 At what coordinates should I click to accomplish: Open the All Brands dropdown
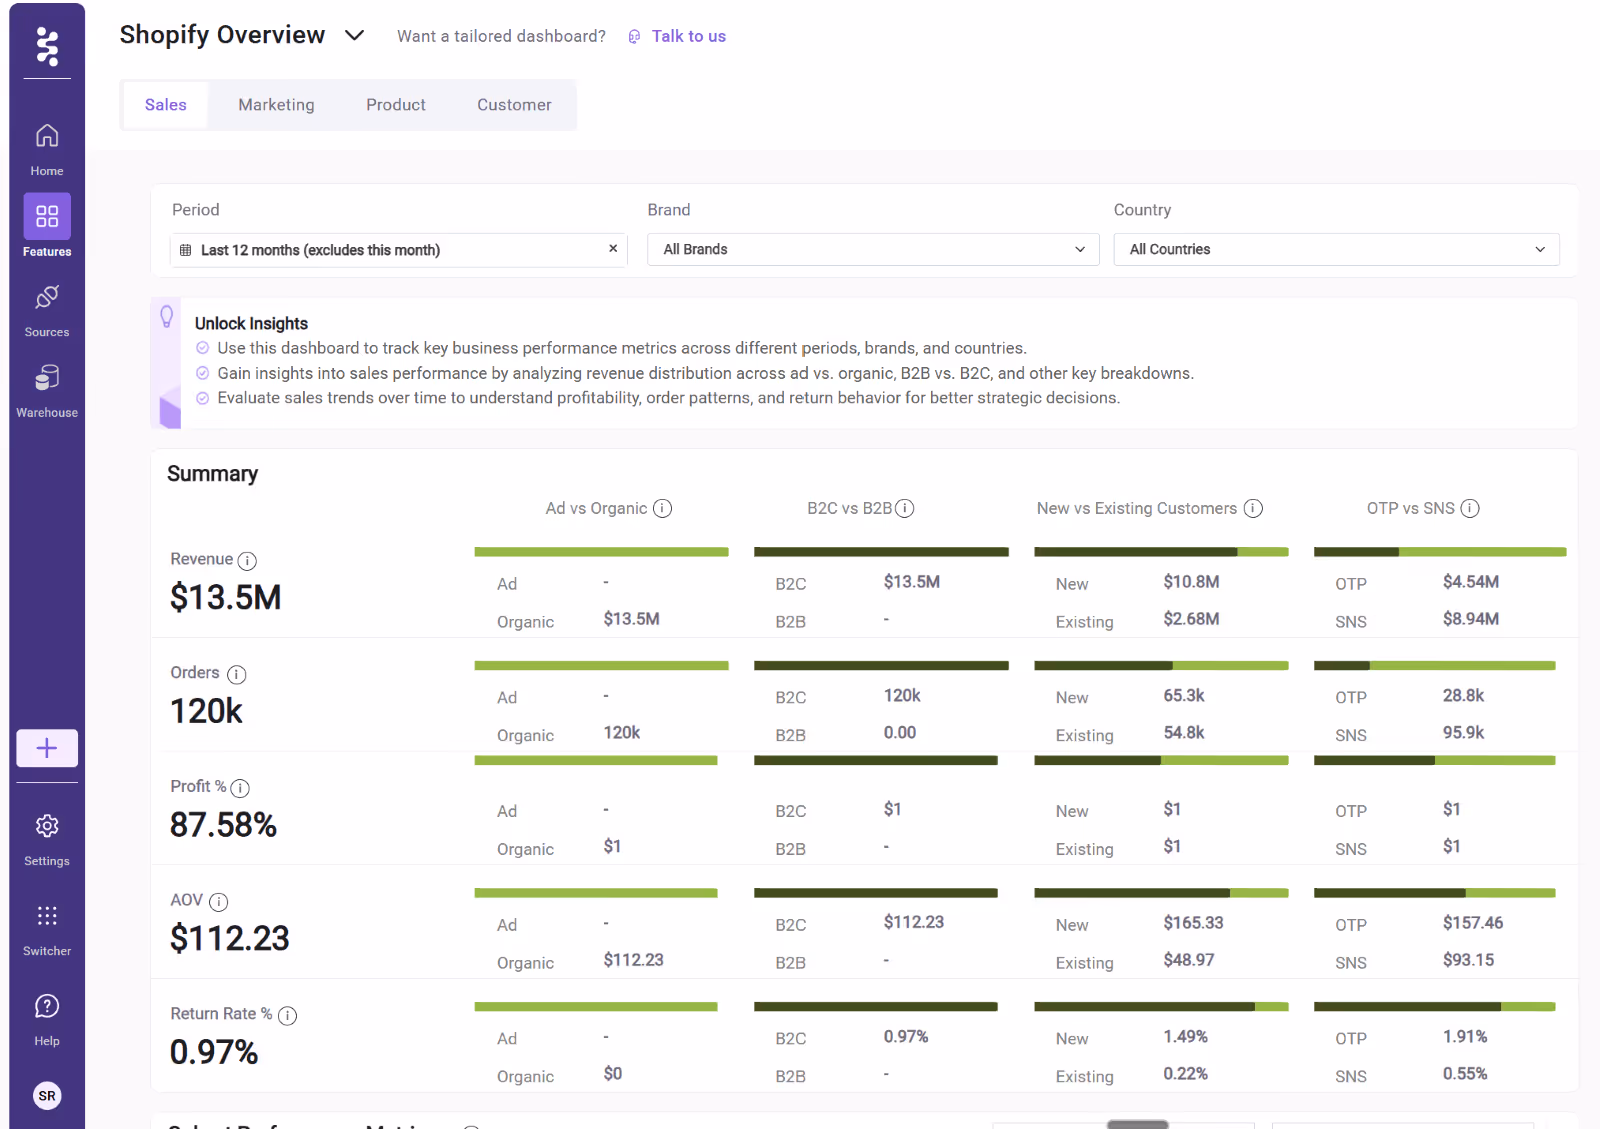click(873, 249)
